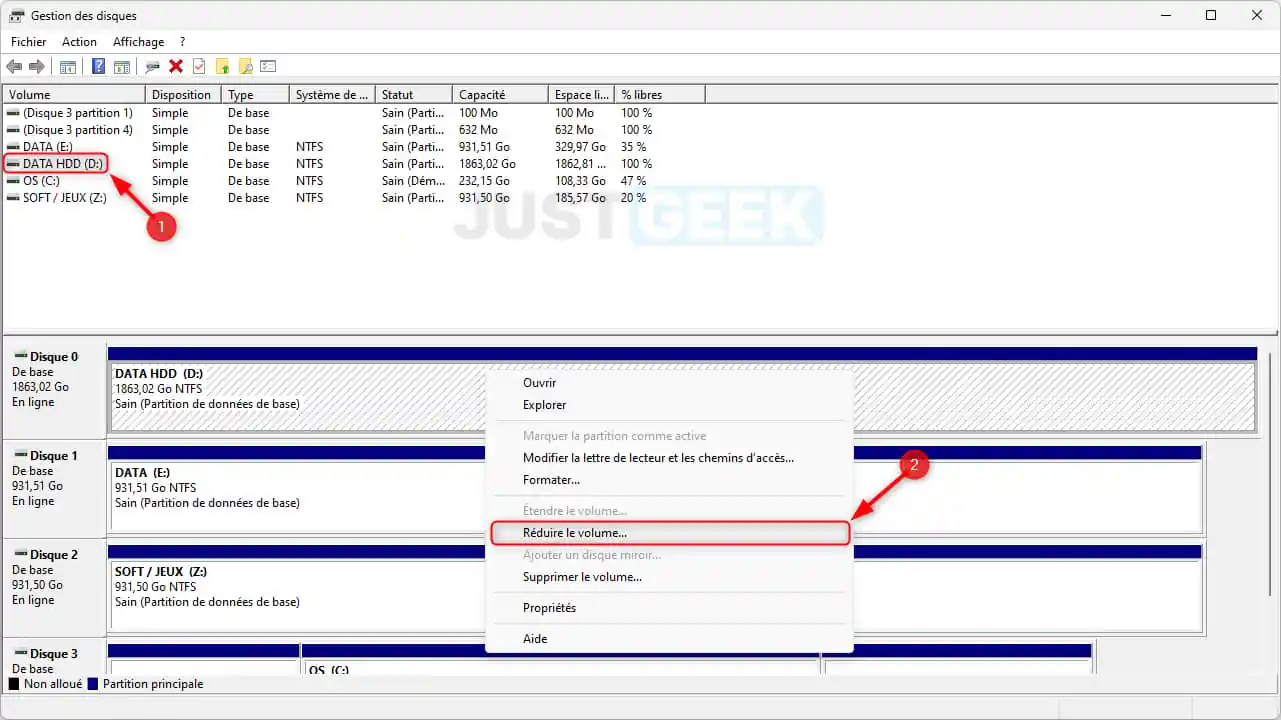1281x720 pixels.
Task: Click the Disque 2 disk header panel
Action: 55,588
